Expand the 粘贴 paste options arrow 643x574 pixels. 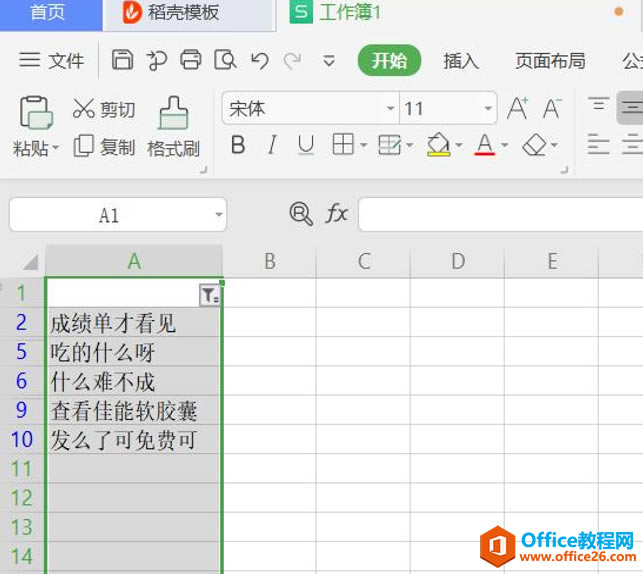click(x=56, y=147)
